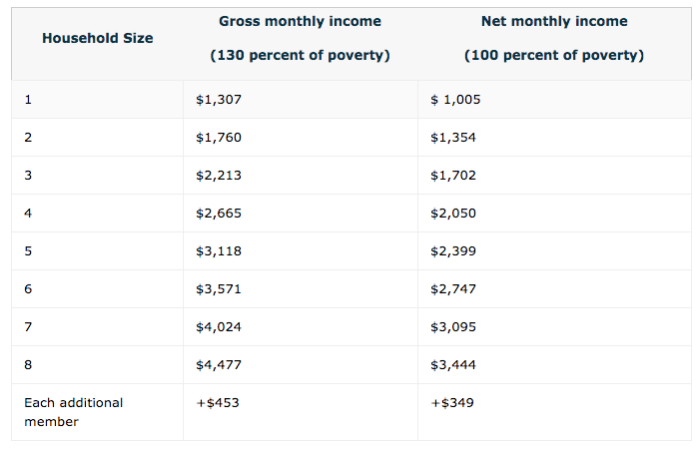The height and width of the screenshot is (452, 700).
Task: Click the $2,665 gross income cell
Action: click(219, 213)
